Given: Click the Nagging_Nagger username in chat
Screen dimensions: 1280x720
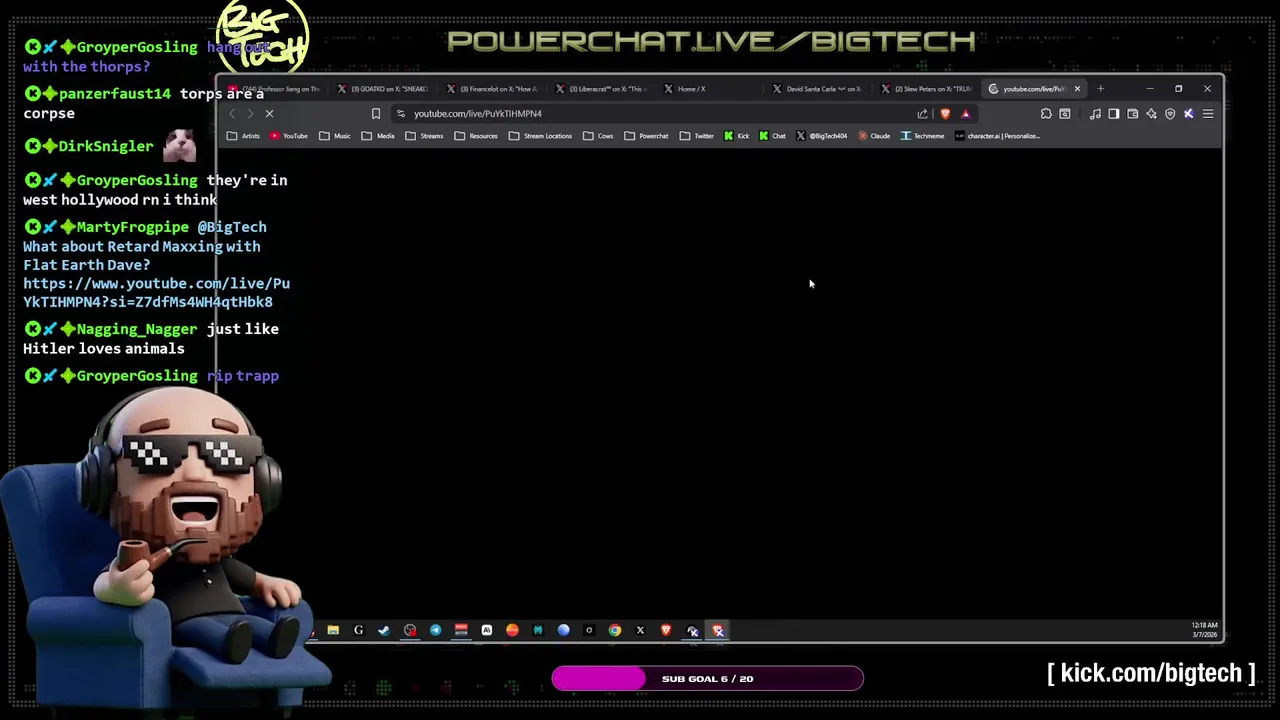Looking at the screenshot, I should (137, 329).
